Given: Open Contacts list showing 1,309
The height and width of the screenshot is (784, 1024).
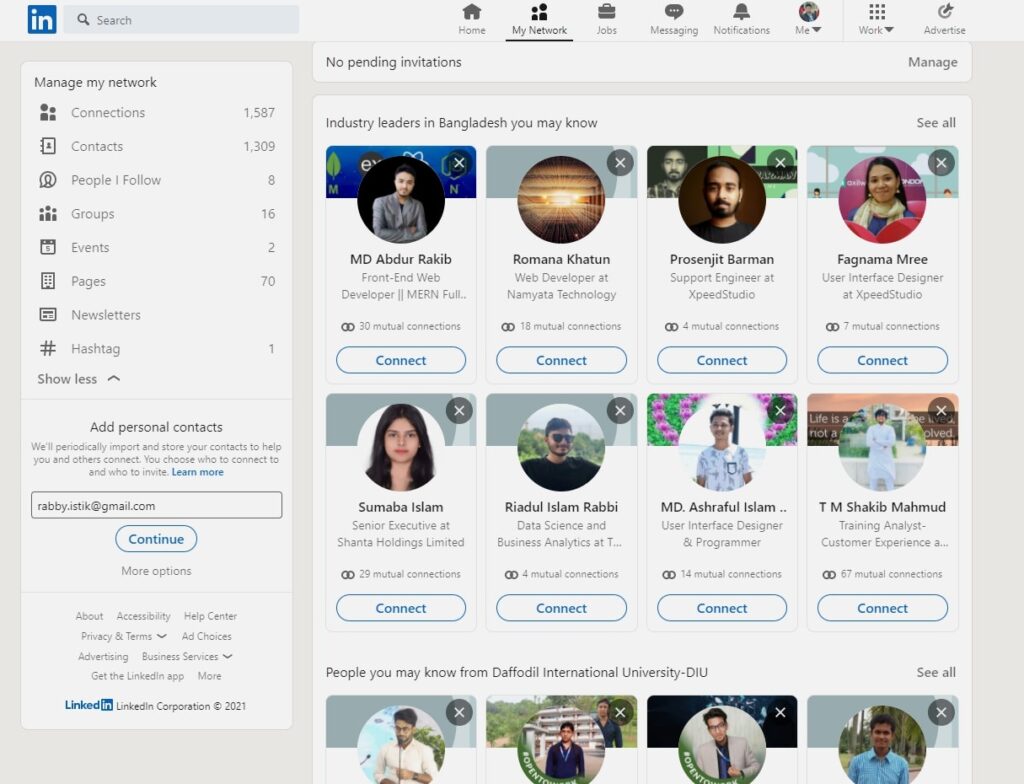Looking at the screenshot, I should pos(157,146).
